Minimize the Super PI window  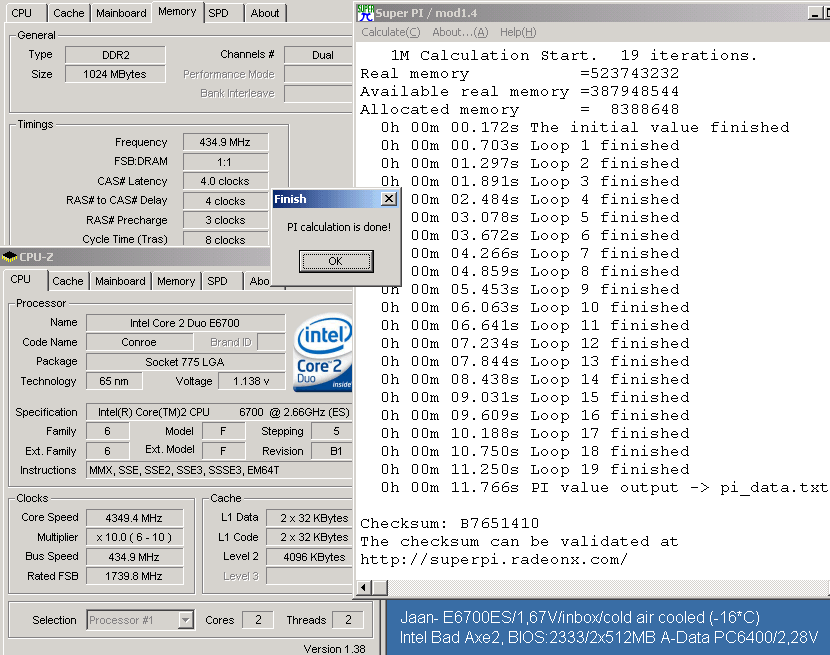click(x=815, y=13)
